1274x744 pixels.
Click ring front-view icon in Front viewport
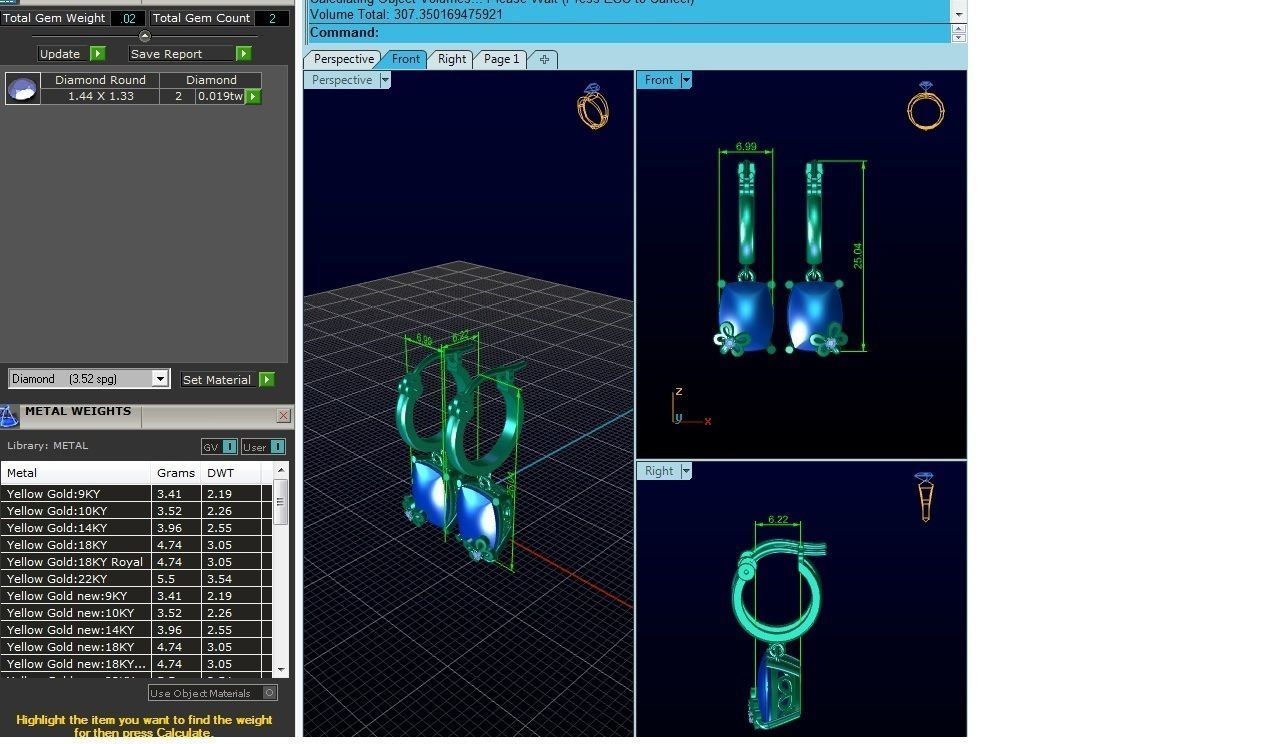[926, 106]
